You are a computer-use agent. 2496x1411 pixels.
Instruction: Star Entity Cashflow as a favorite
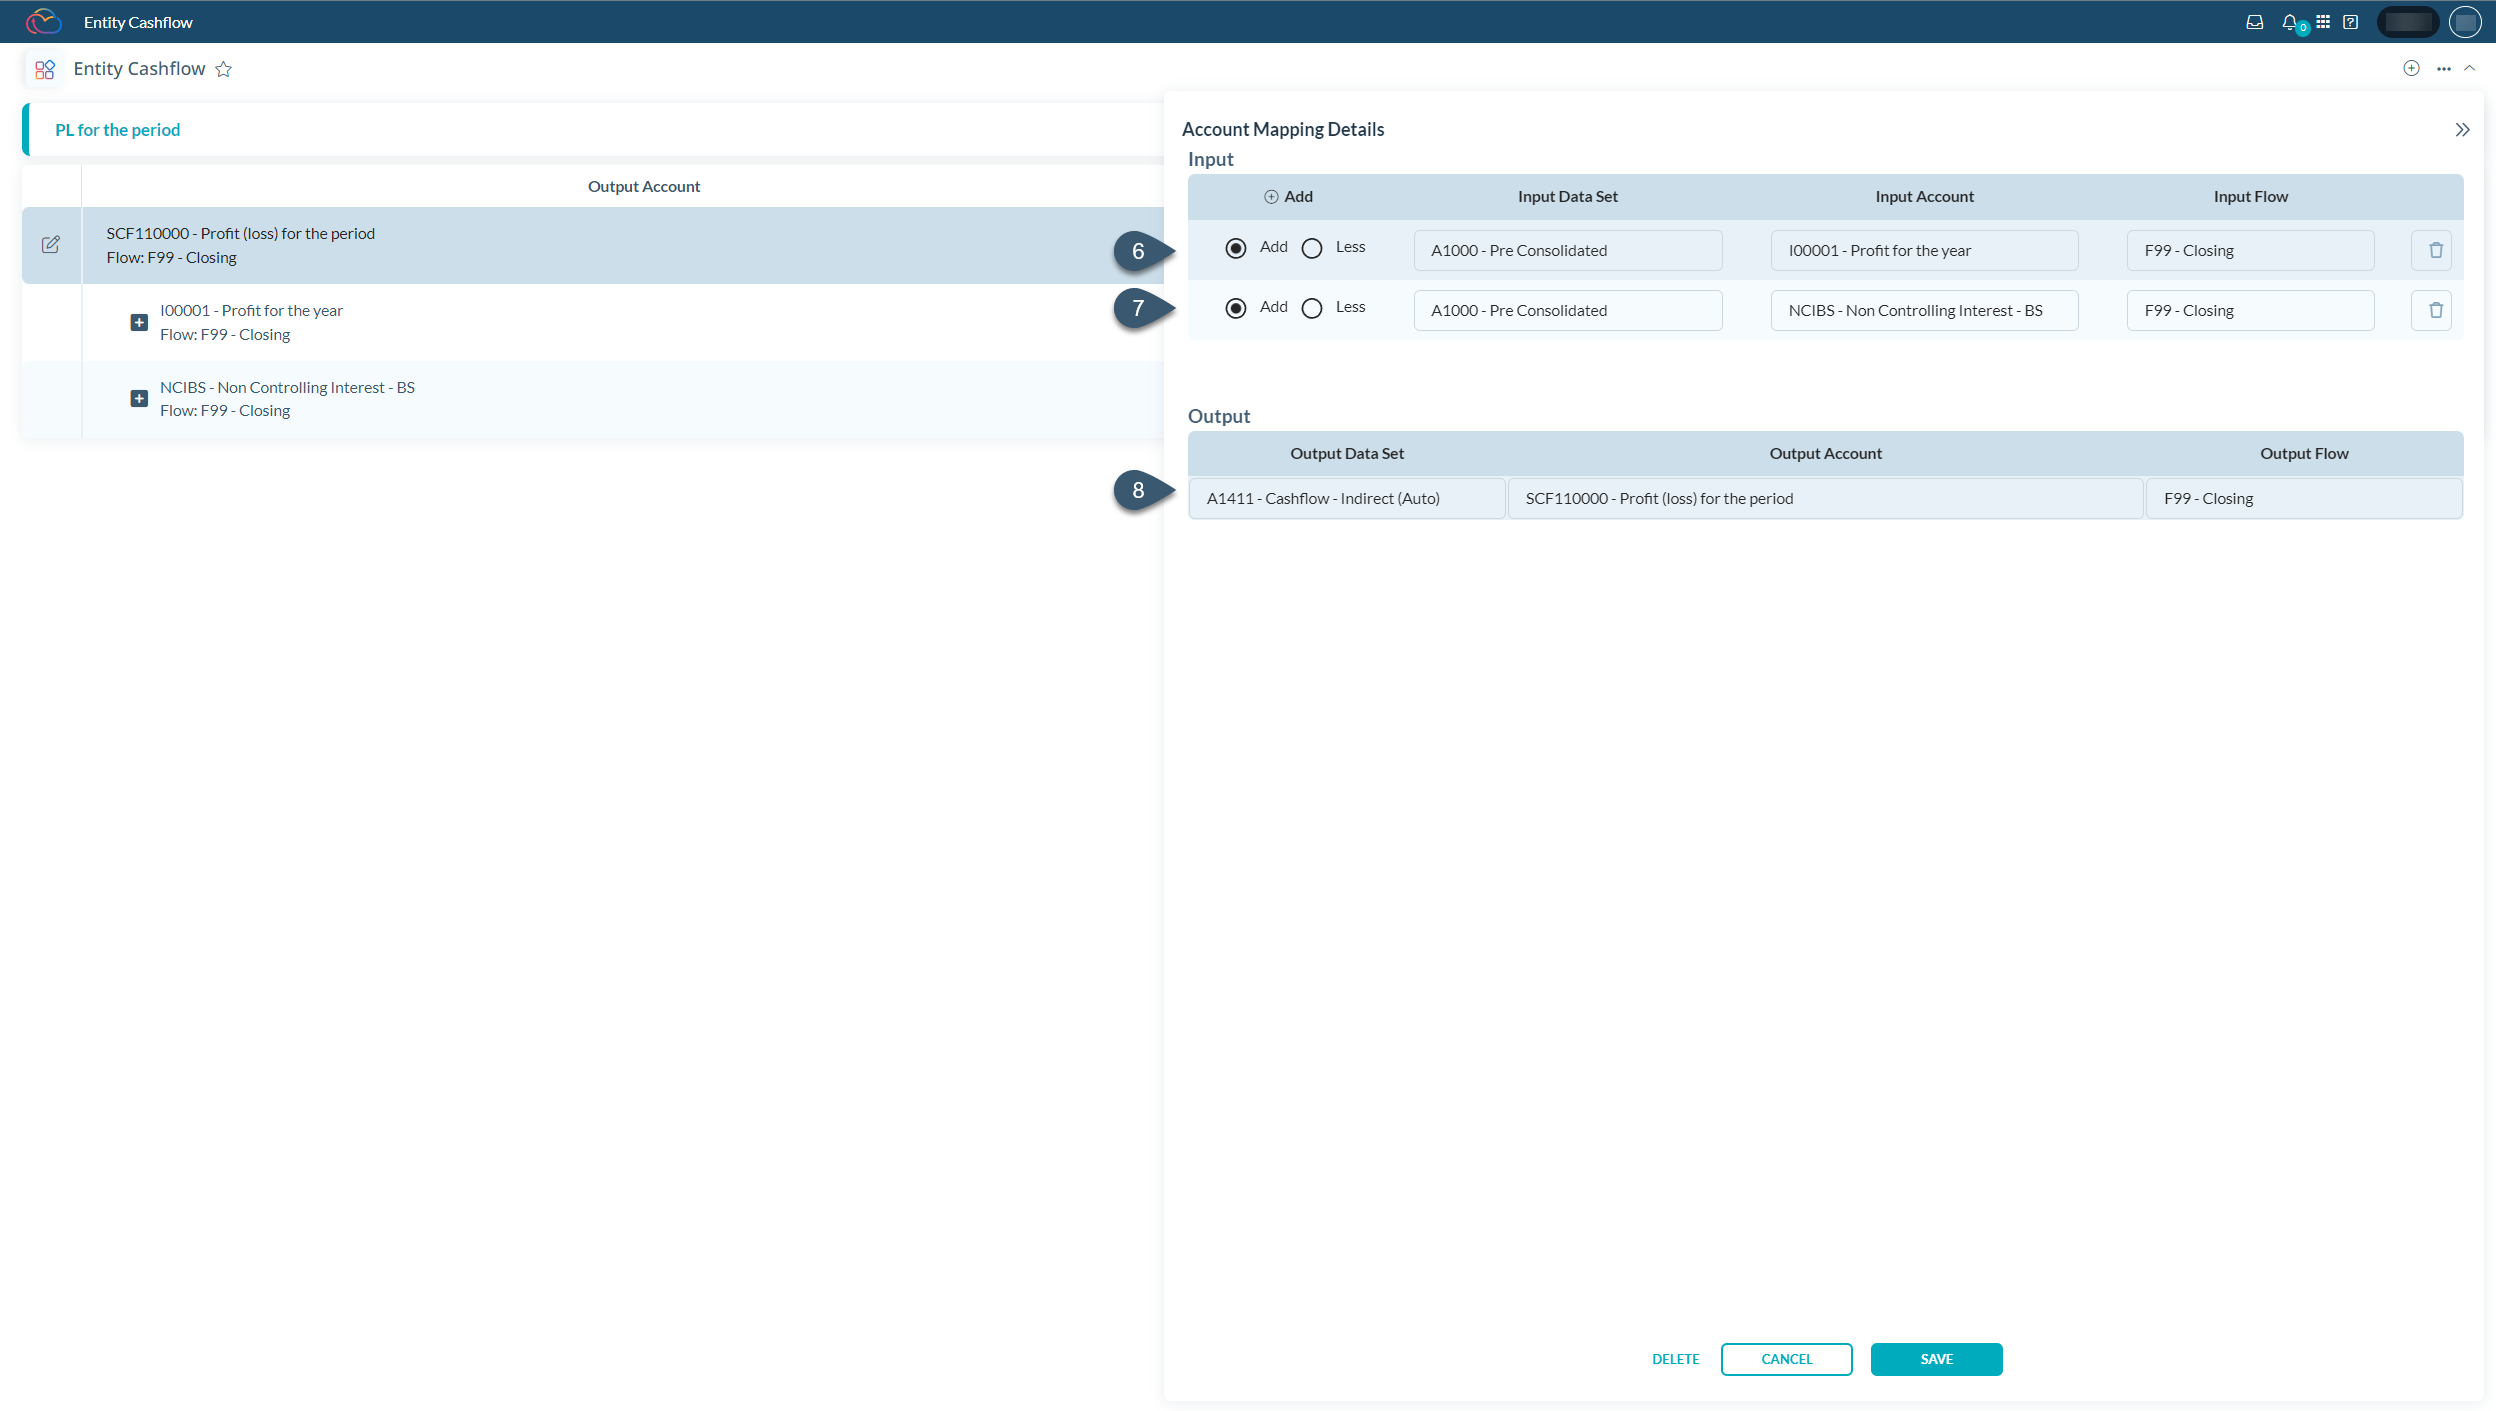tap(224, 68)
